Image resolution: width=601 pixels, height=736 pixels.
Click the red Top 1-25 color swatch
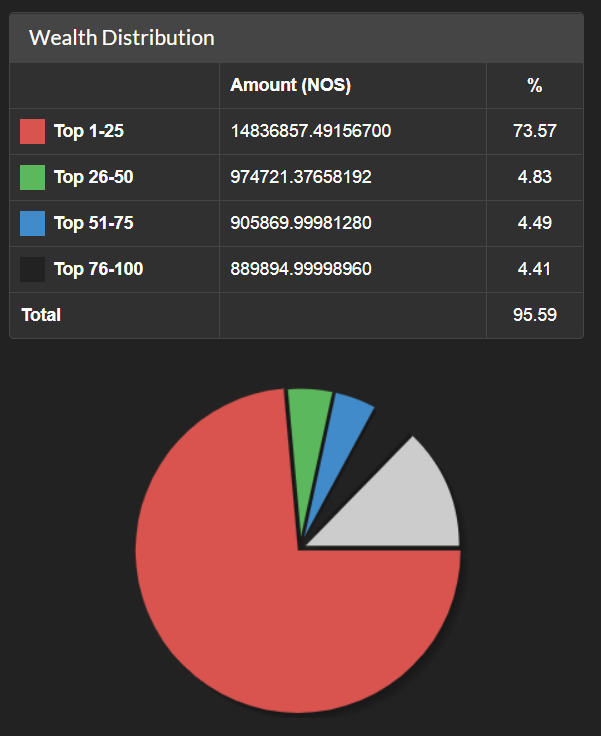click(32, 131)
